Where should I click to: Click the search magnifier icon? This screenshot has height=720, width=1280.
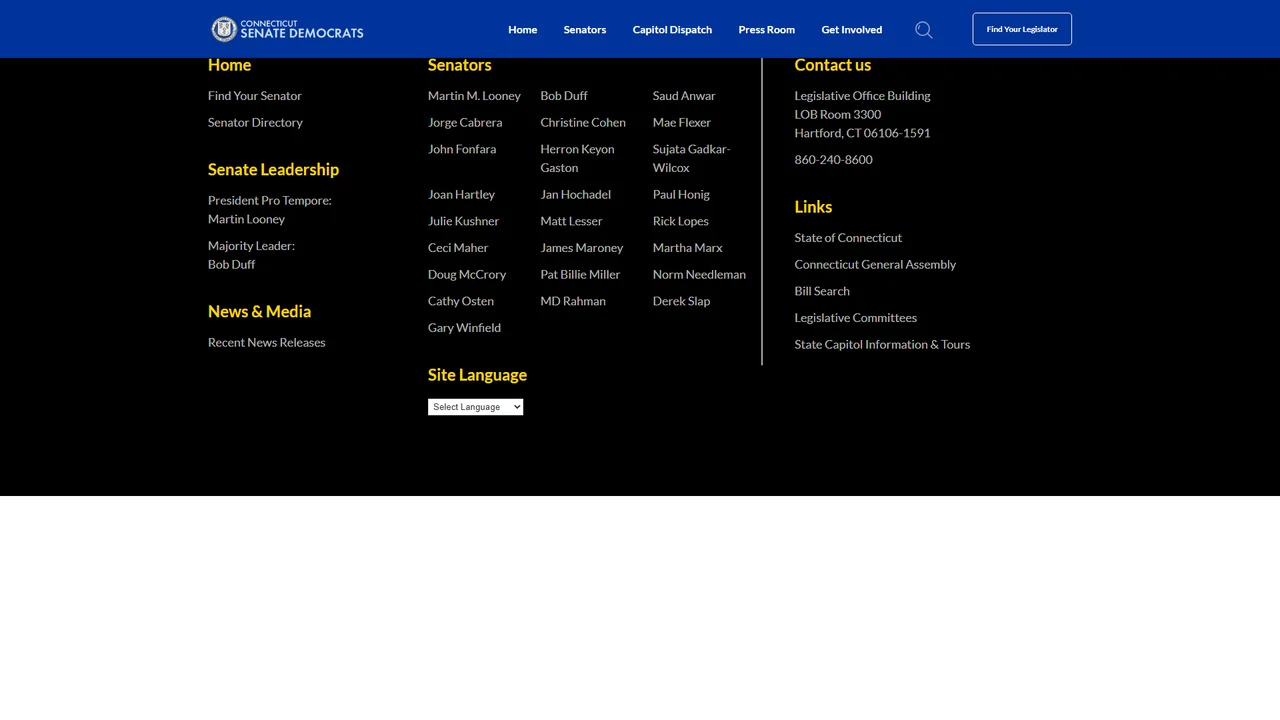[924, 30]
